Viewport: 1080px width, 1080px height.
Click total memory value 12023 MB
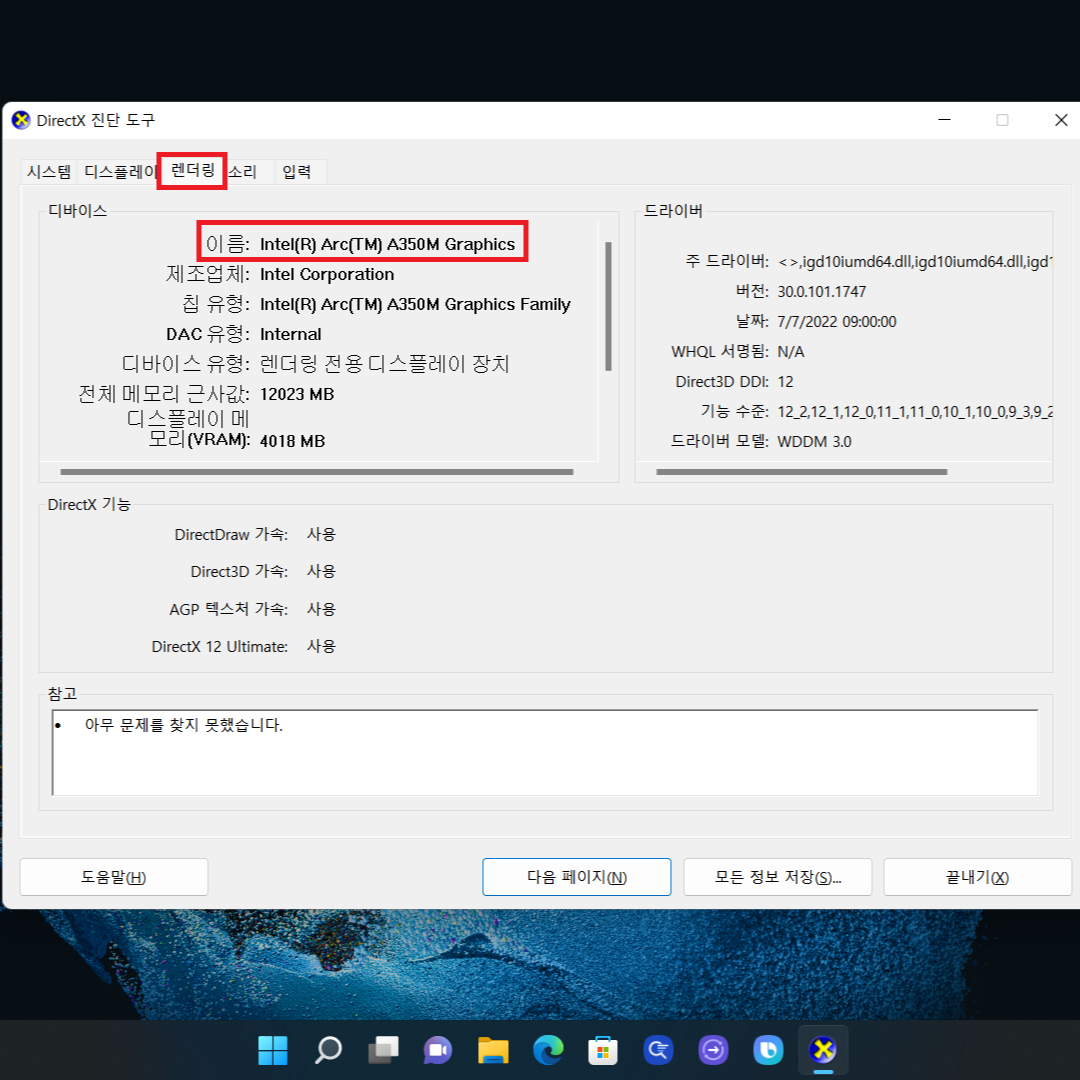coord(297,394)
